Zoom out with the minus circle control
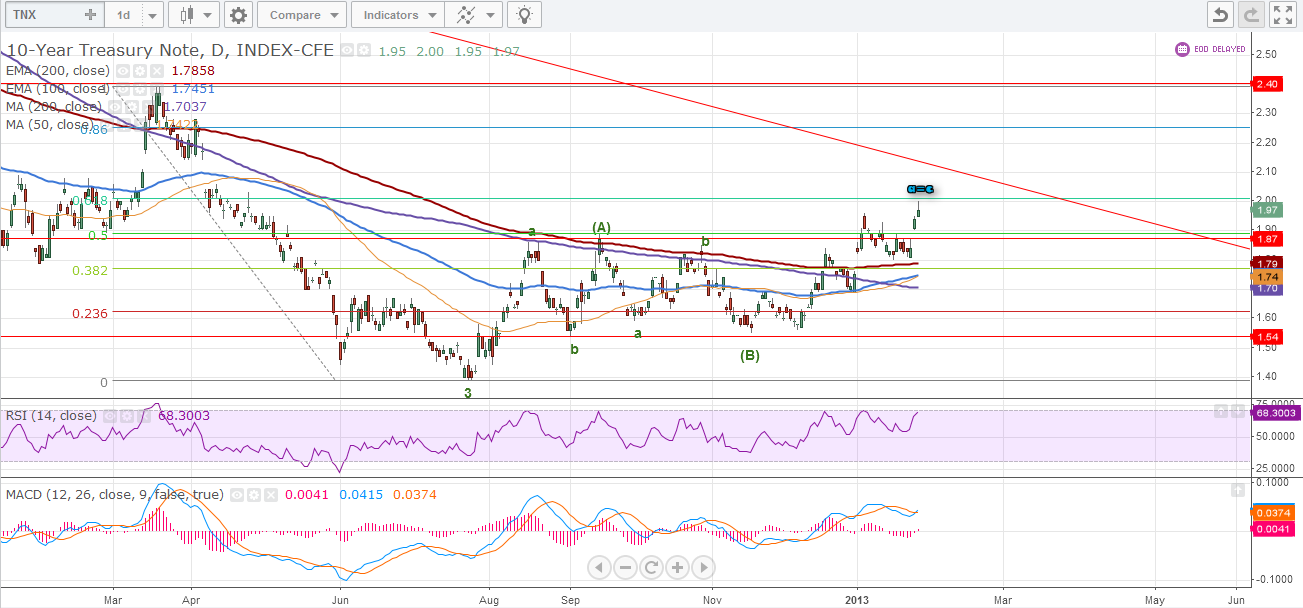 click(x=625, y=568)
